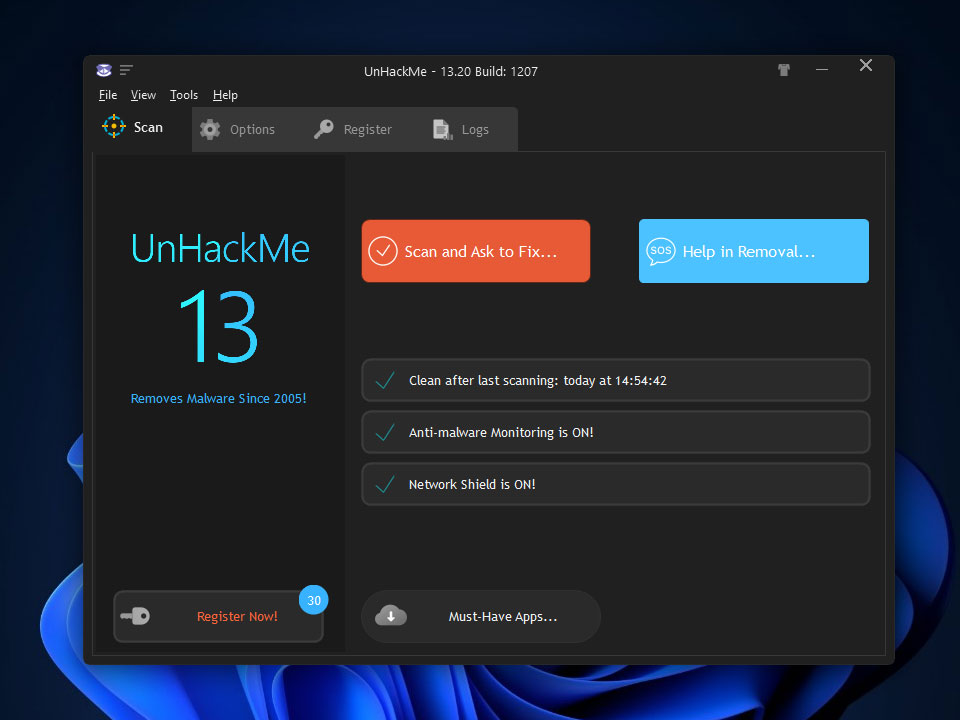Screen dimensions: 960x720
Task: Click the blue 30 notification badge
Action: click(x=313, y=600)
